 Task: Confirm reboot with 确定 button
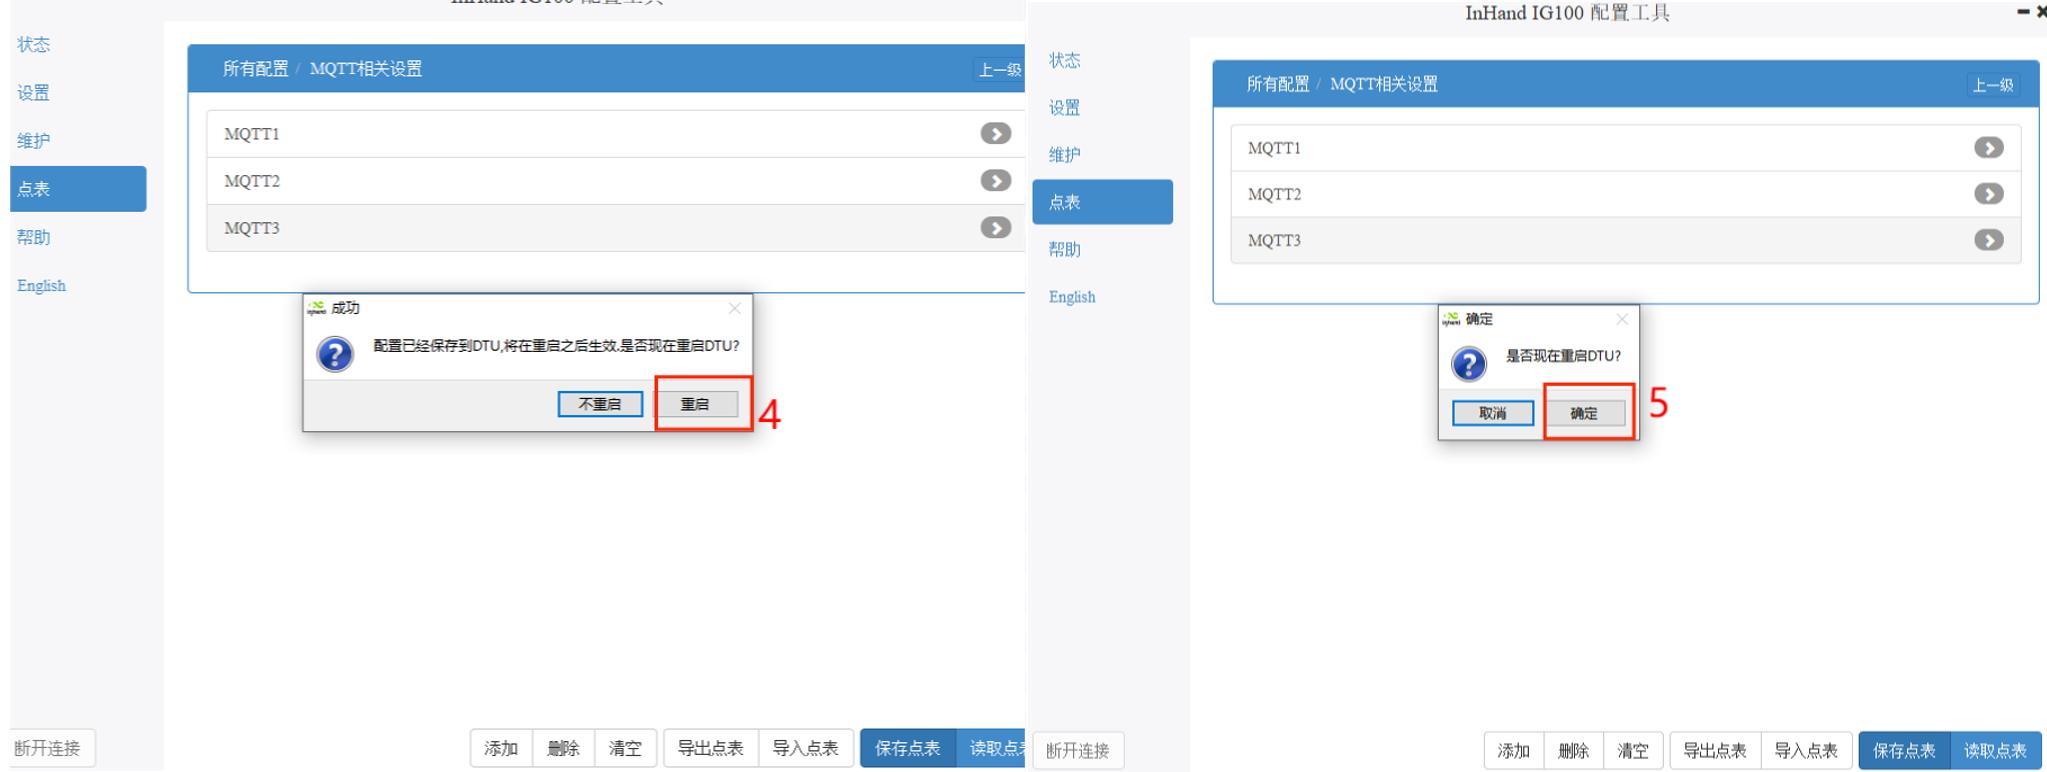pyautogui.click(x=1584, y=413)
